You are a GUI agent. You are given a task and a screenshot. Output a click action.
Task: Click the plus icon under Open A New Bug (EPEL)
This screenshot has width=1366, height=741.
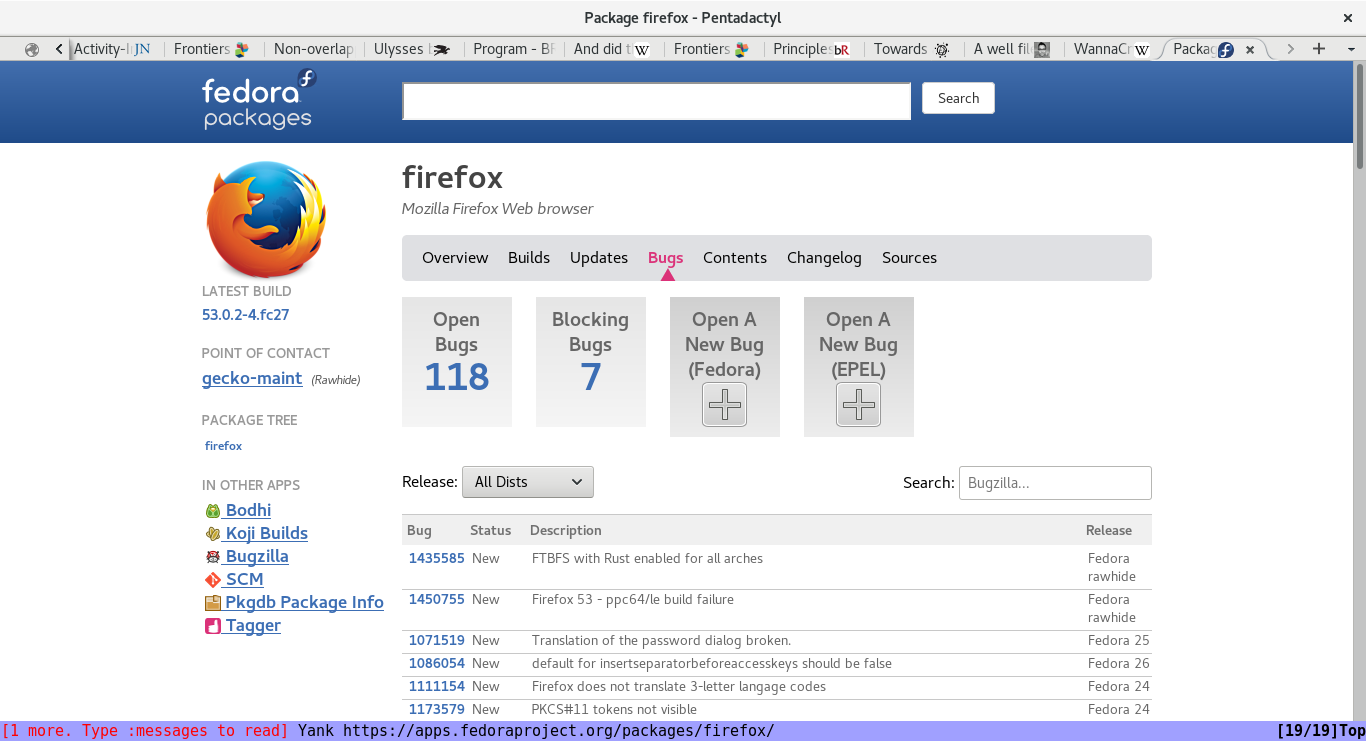(x=858, y=405)
